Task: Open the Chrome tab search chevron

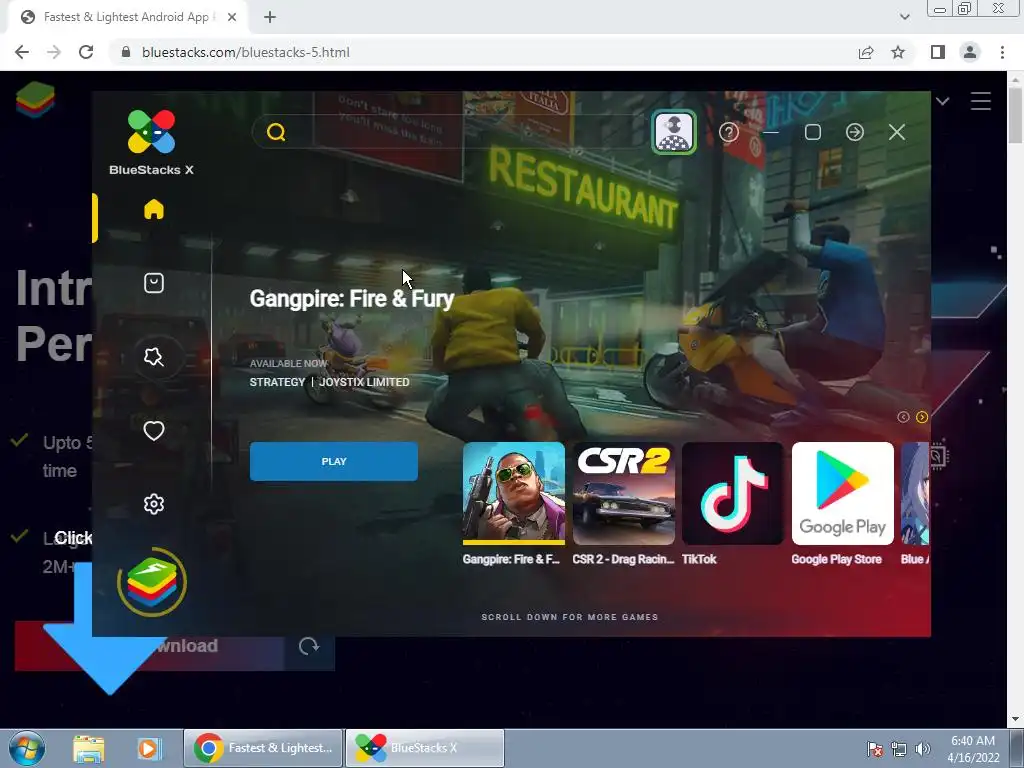Action: coord(904,17)
